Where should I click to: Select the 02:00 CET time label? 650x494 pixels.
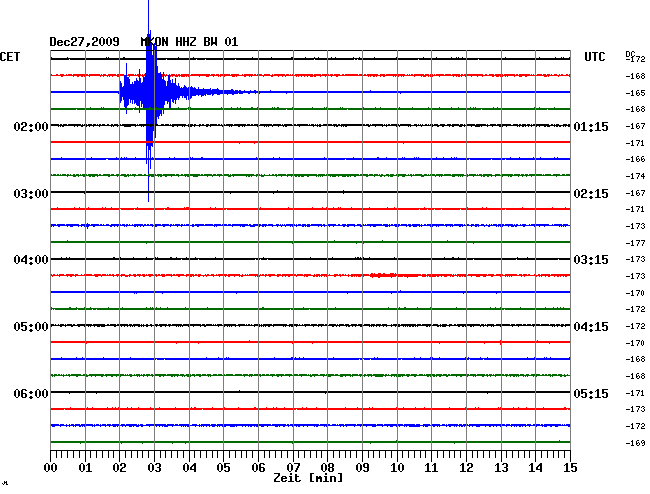click(x=31, y=126)
